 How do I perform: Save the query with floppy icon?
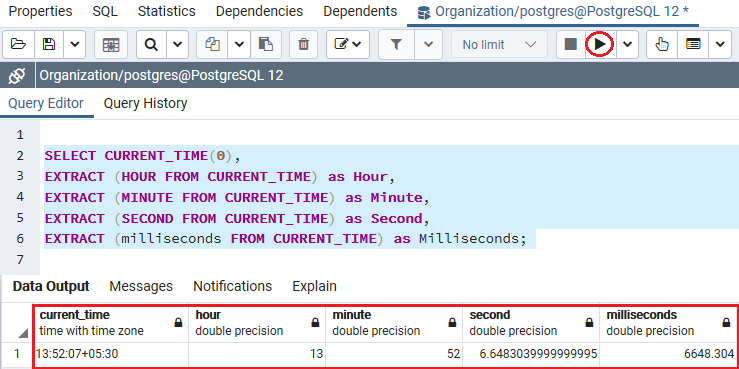(49, 45)
